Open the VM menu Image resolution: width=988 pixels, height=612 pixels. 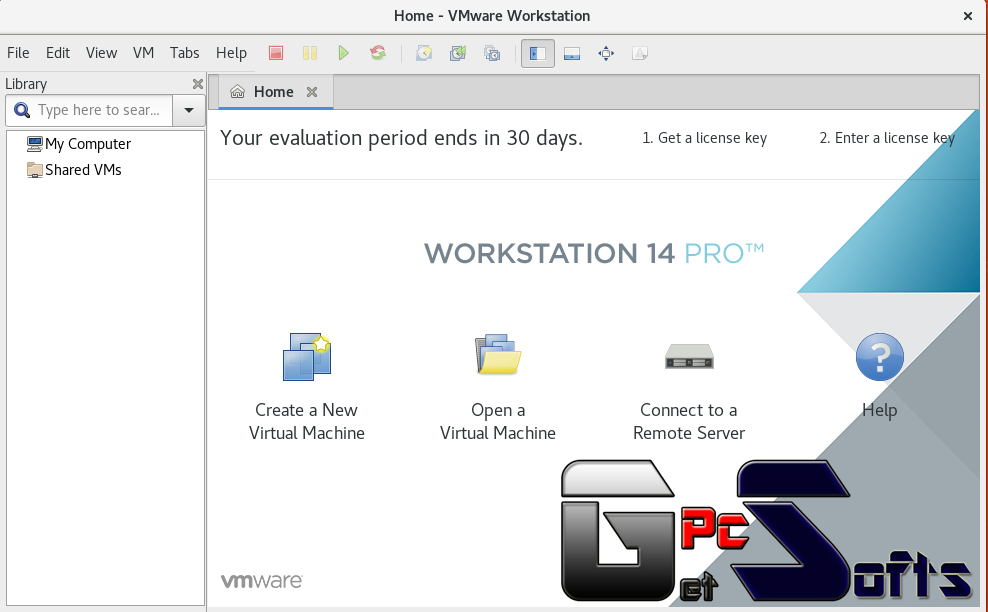click(x=143, y=53)
